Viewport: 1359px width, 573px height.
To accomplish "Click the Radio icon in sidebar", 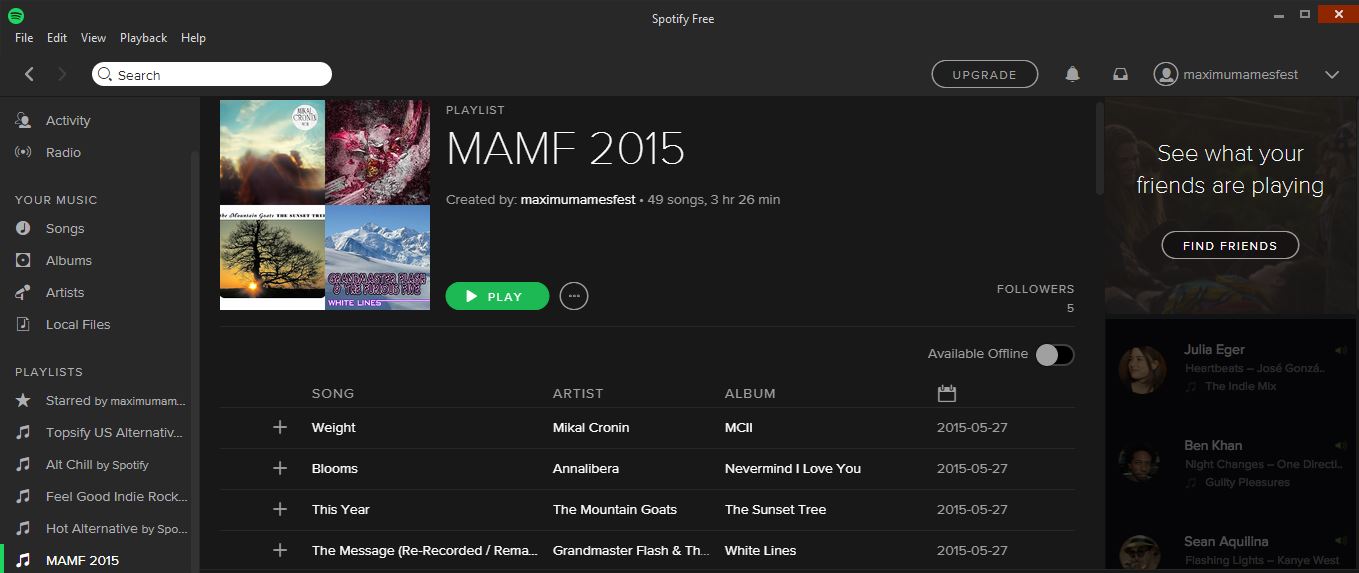I will coord(23,153).
